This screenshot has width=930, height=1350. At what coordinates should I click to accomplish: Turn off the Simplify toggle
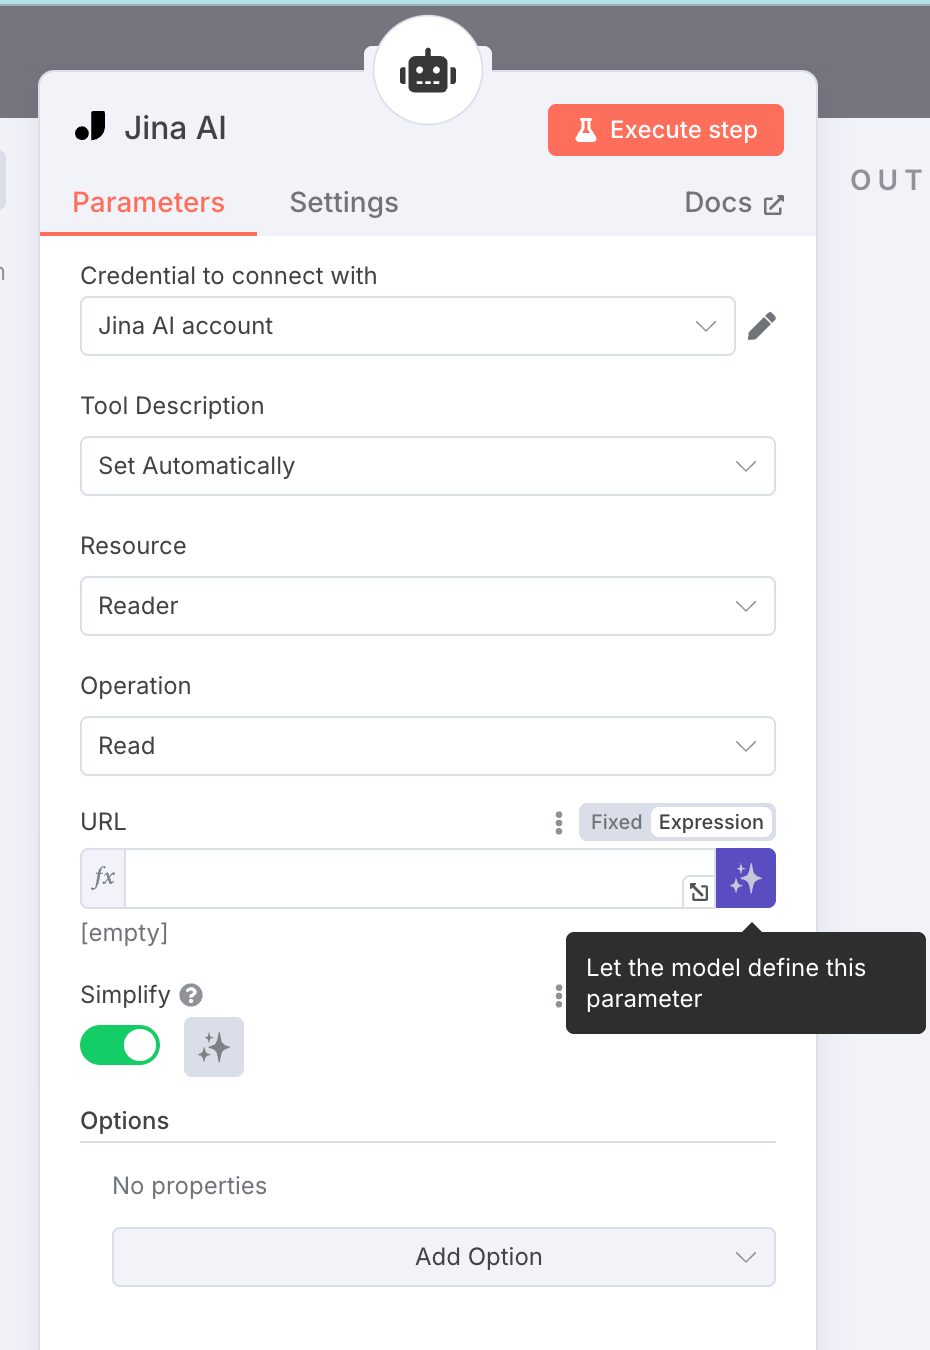120,1045
